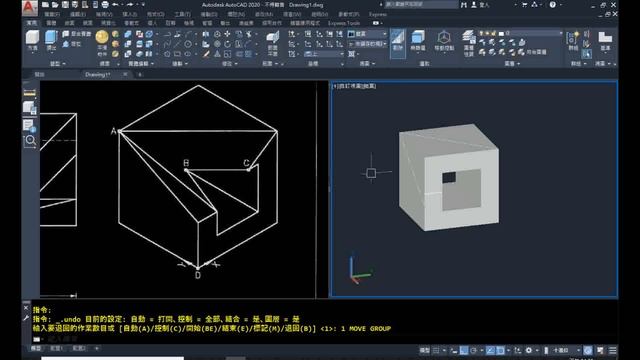Click the Open file folder icon
Viewport: 640px width, 360px height.
tap(55, 5)
